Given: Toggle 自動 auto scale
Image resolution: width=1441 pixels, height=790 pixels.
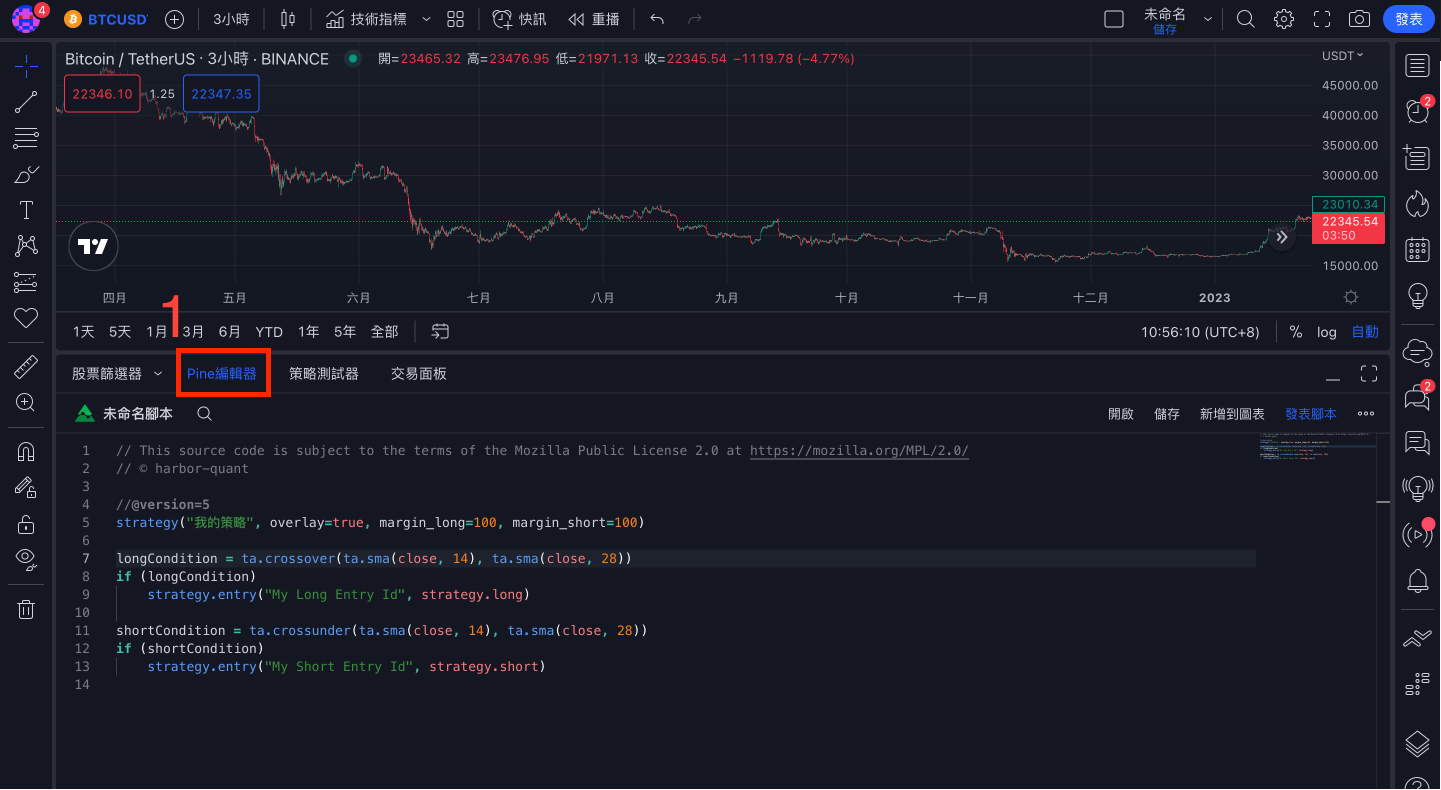Looking at the screenshot, I should [x=1365, y=332].
